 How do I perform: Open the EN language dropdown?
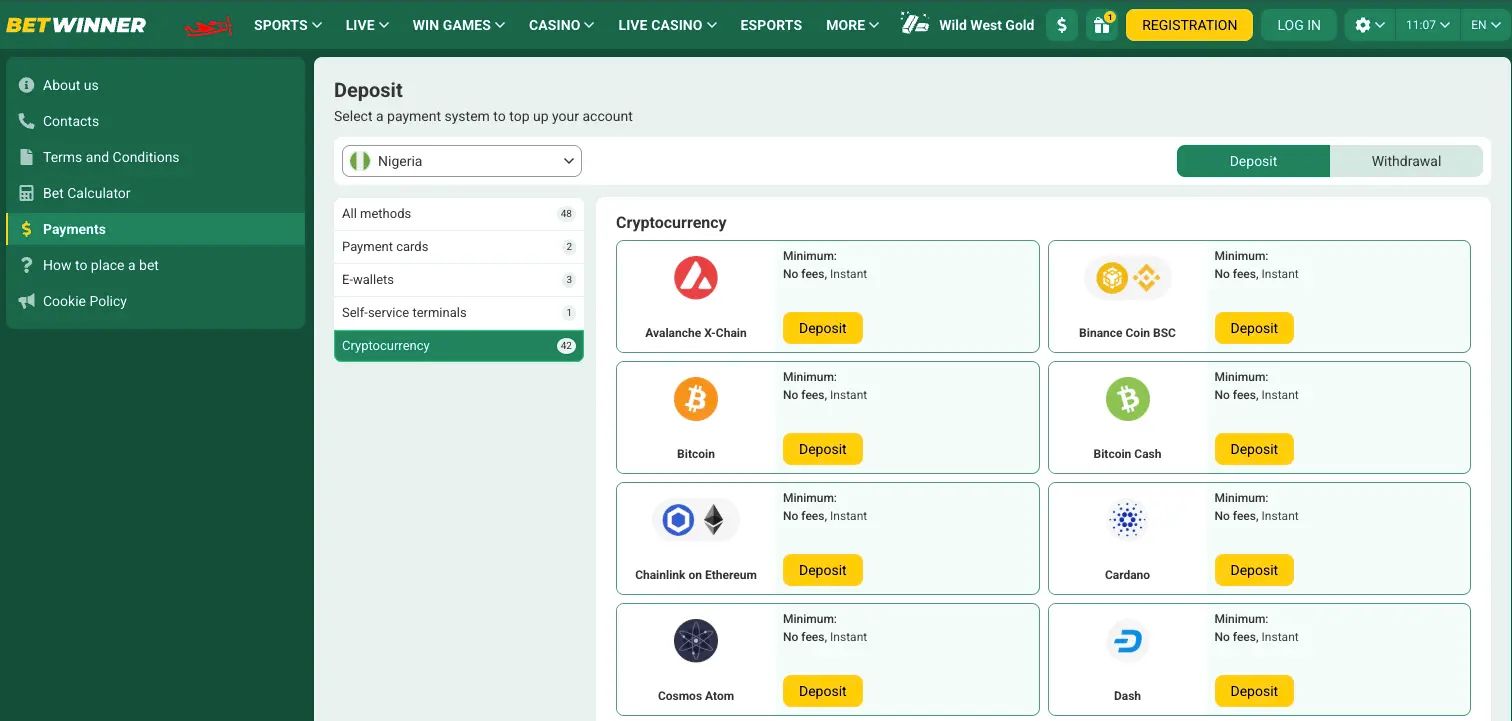[1485, 25]
